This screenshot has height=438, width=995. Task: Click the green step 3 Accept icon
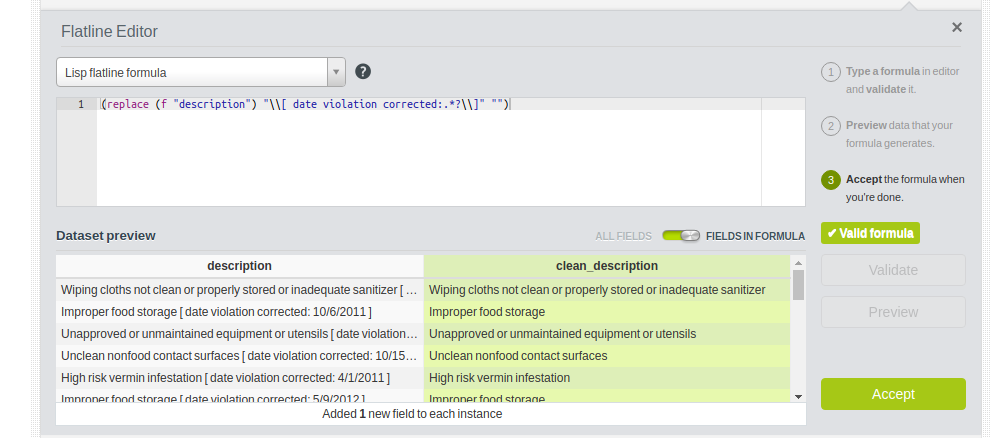[x=830, y=180]
